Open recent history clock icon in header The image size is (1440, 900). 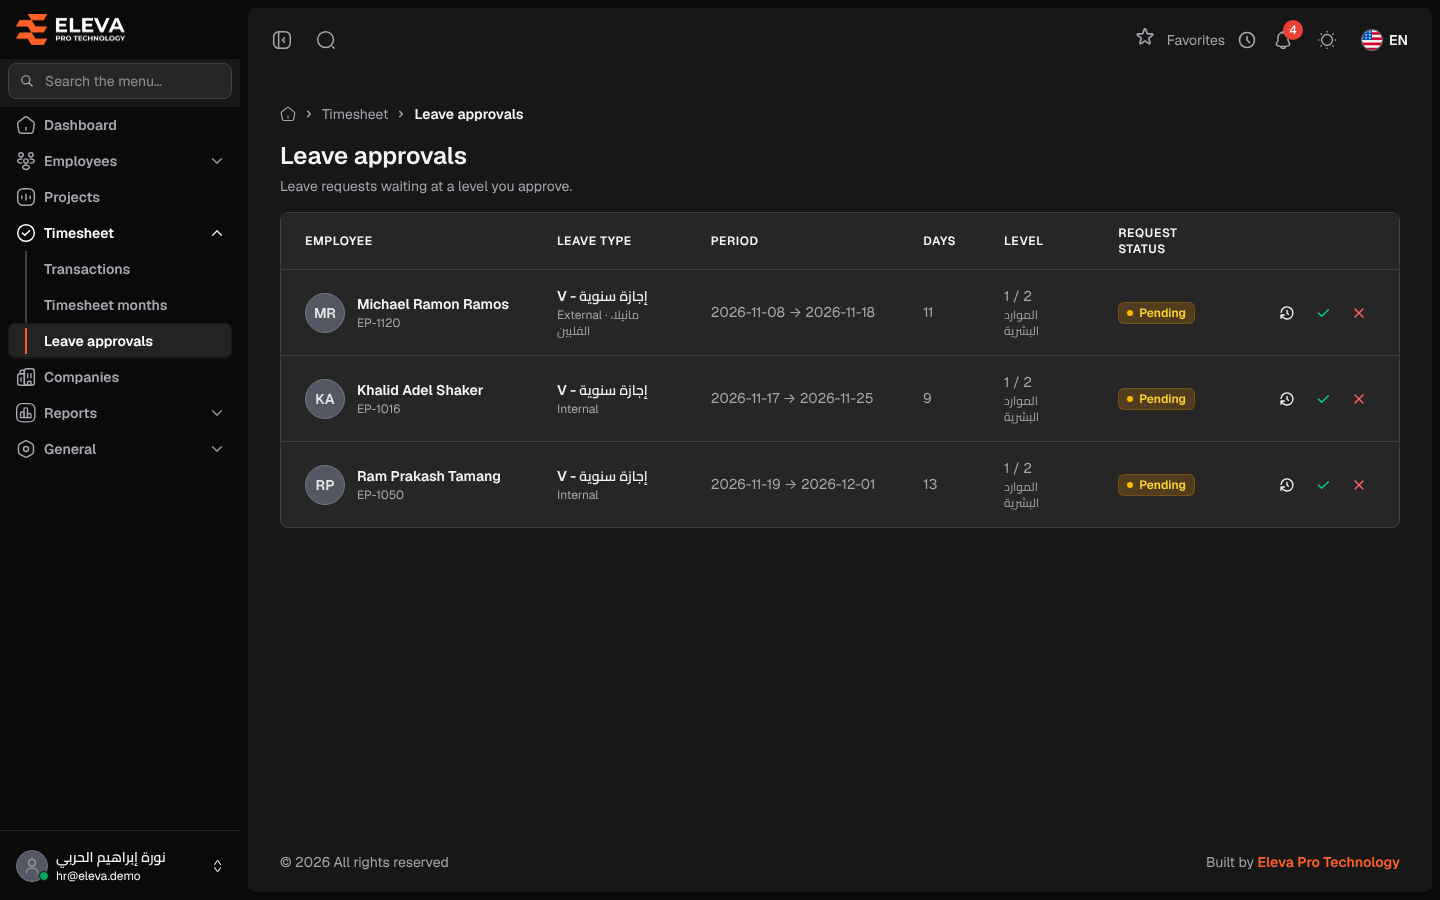(x=1247, y=40)
